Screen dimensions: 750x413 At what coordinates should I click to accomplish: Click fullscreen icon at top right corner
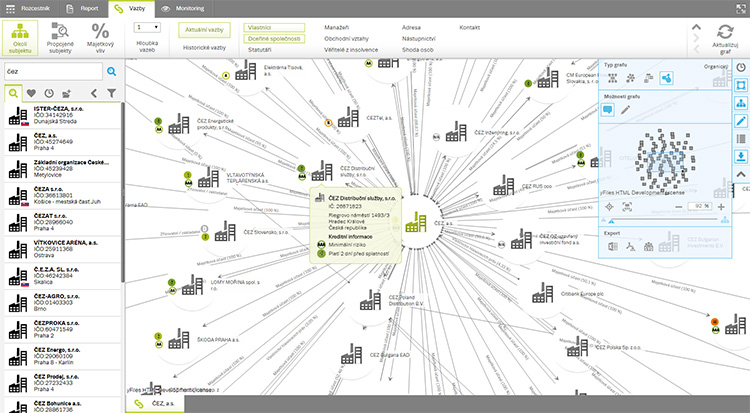pos(740,9)
